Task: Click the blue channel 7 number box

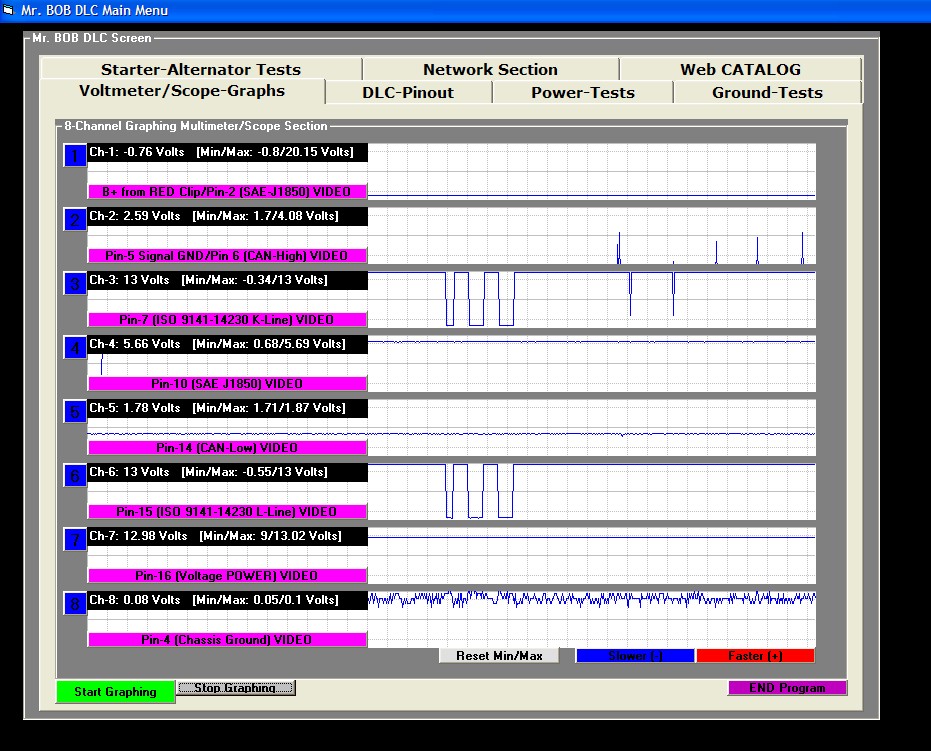Action: coord(75,540)
